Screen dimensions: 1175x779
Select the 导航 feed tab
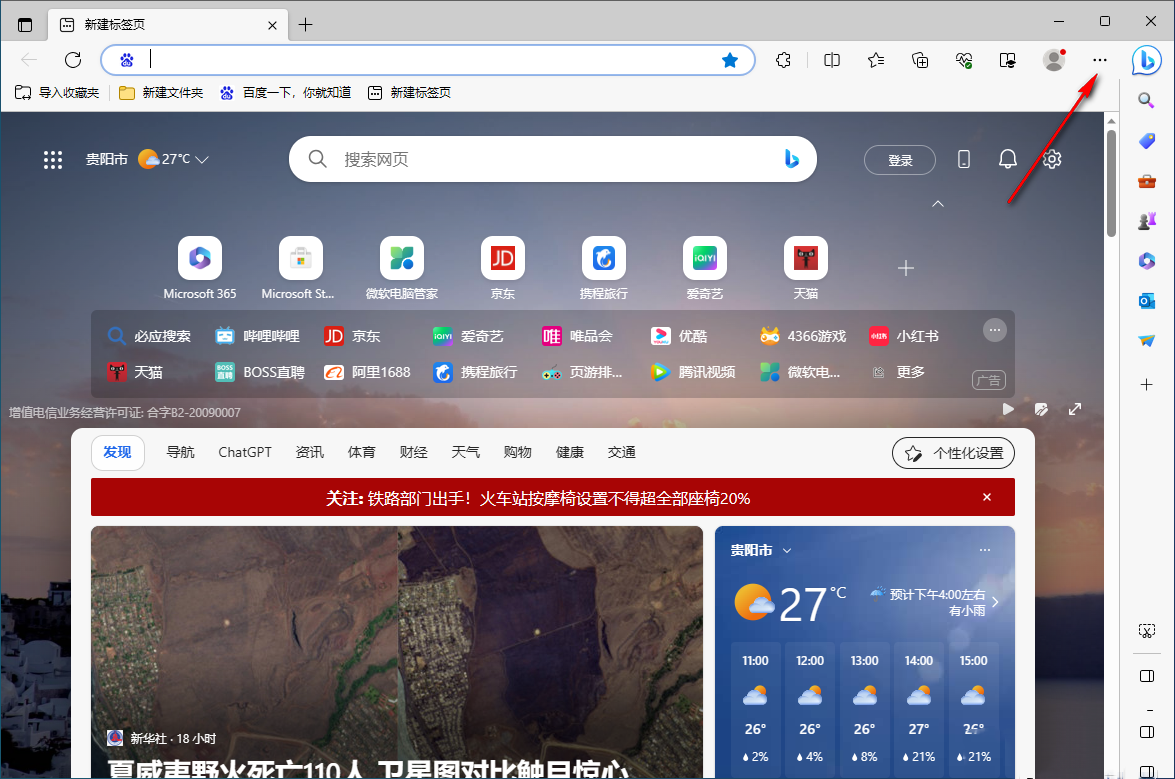pyautogui.click(x=180, y=452)
